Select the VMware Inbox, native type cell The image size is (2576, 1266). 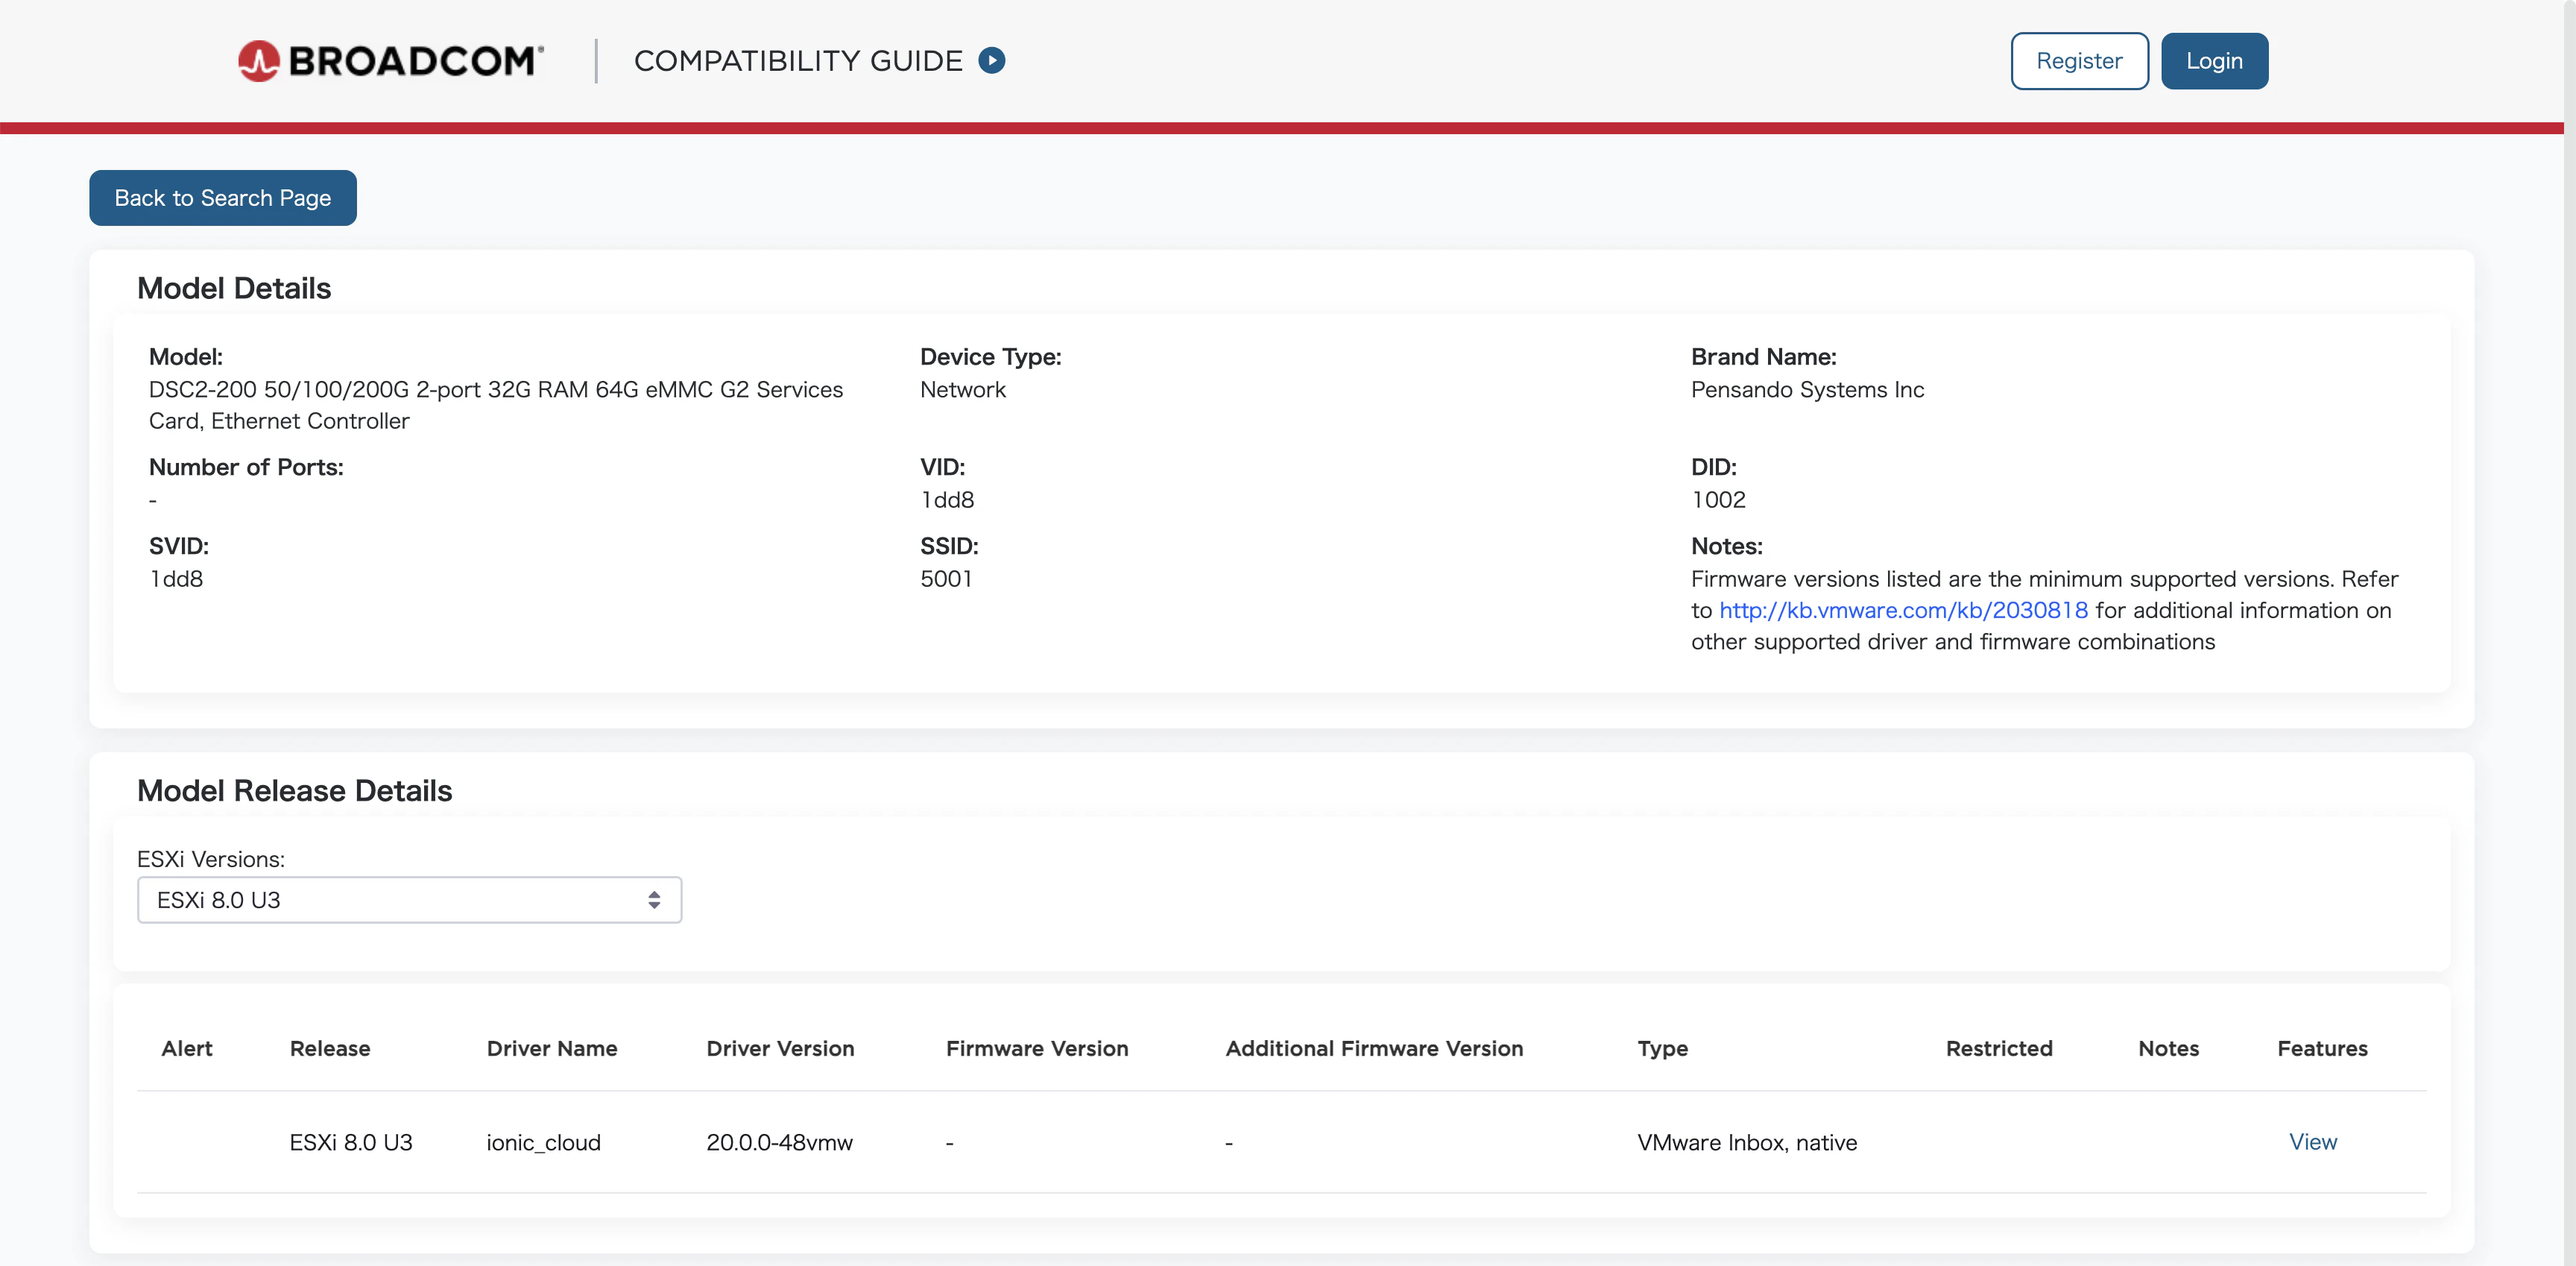pyautogui.click(x=1747, y=1142)
